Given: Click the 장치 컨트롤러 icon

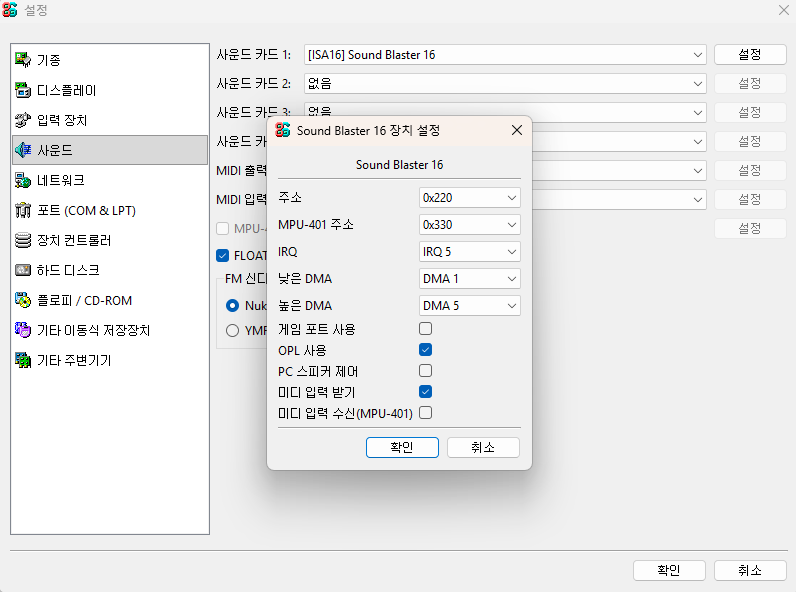Looking at the screenshot, I should (23, 240).
